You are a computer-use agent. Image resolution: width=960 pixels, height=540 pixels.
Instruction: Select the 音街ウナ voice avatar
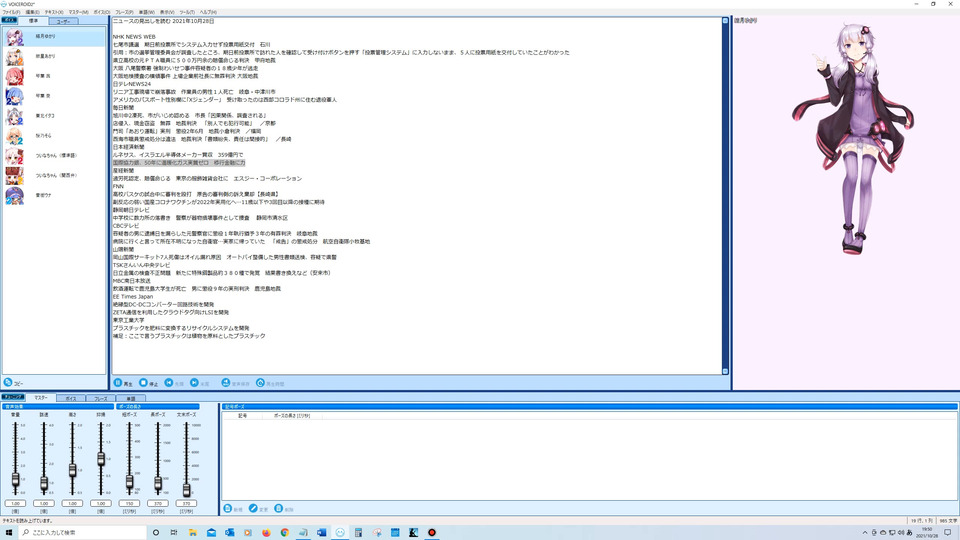[14, 195]
